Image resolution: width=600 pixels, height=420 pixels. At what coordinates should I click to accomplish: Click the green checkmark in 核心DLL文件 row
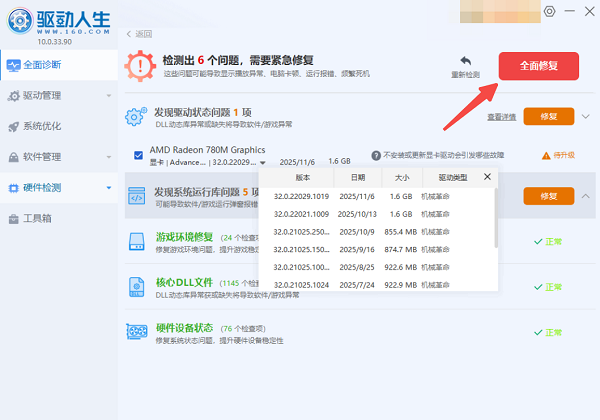tap(538, 287)
